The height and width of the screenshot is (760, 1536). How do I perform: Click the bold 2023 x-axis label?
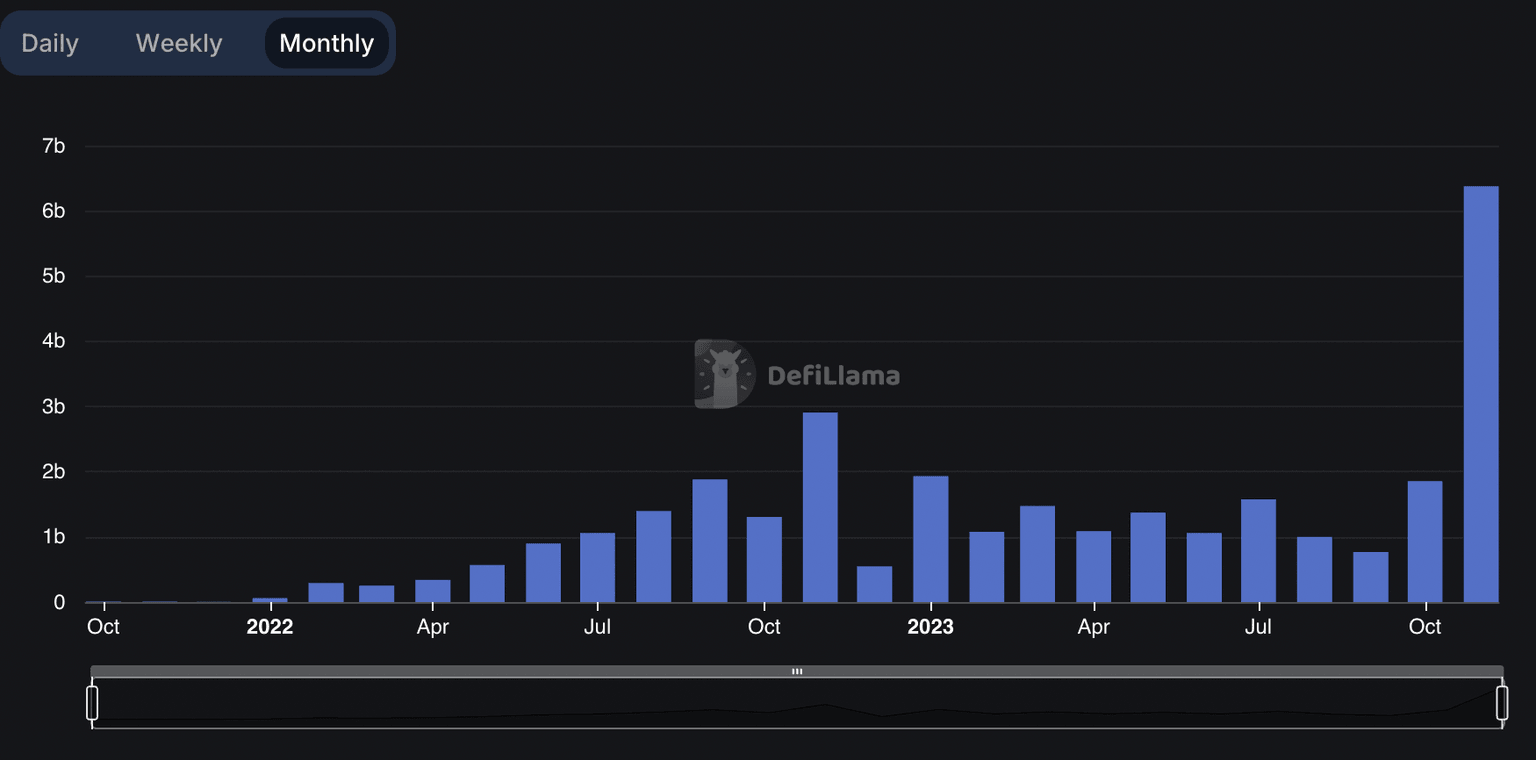(x=930, y=627)
